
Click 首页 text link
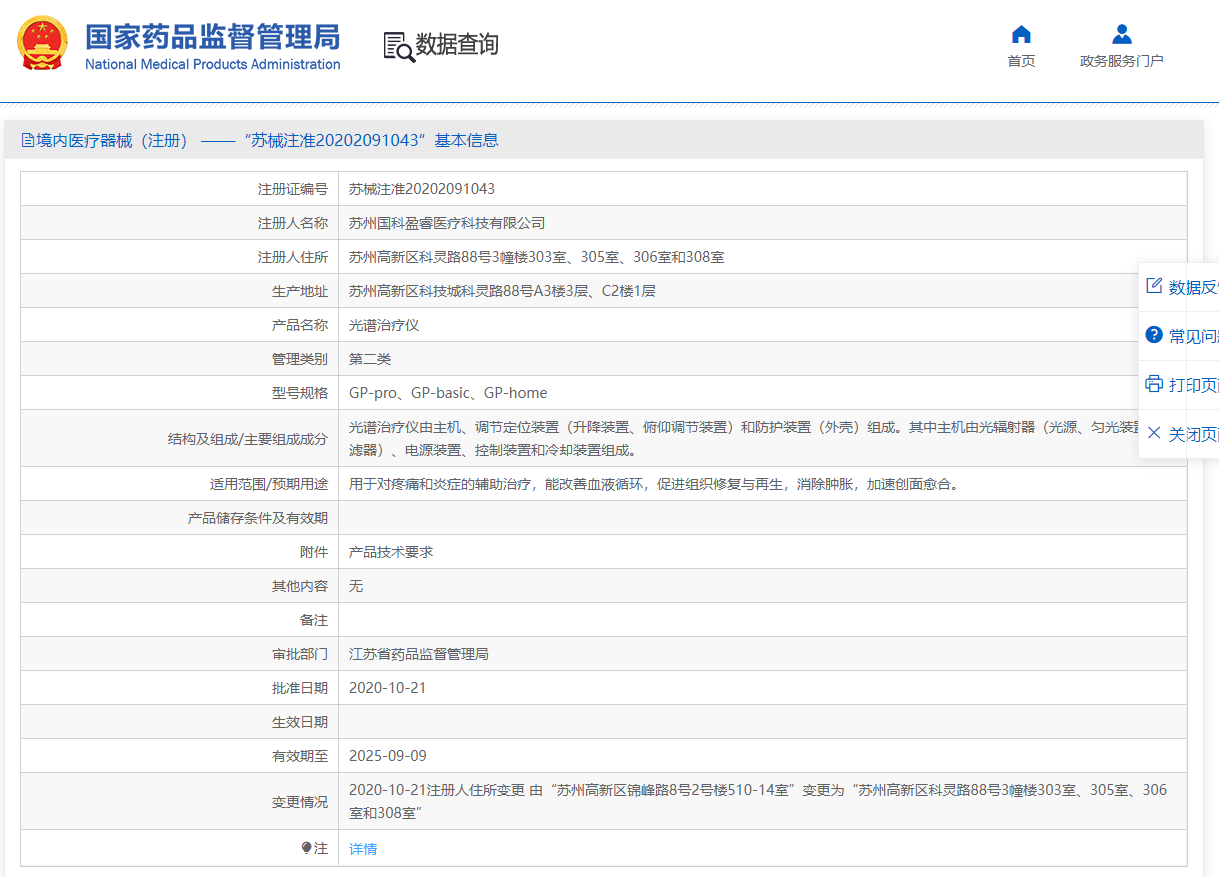click(x=1021, y=61)
